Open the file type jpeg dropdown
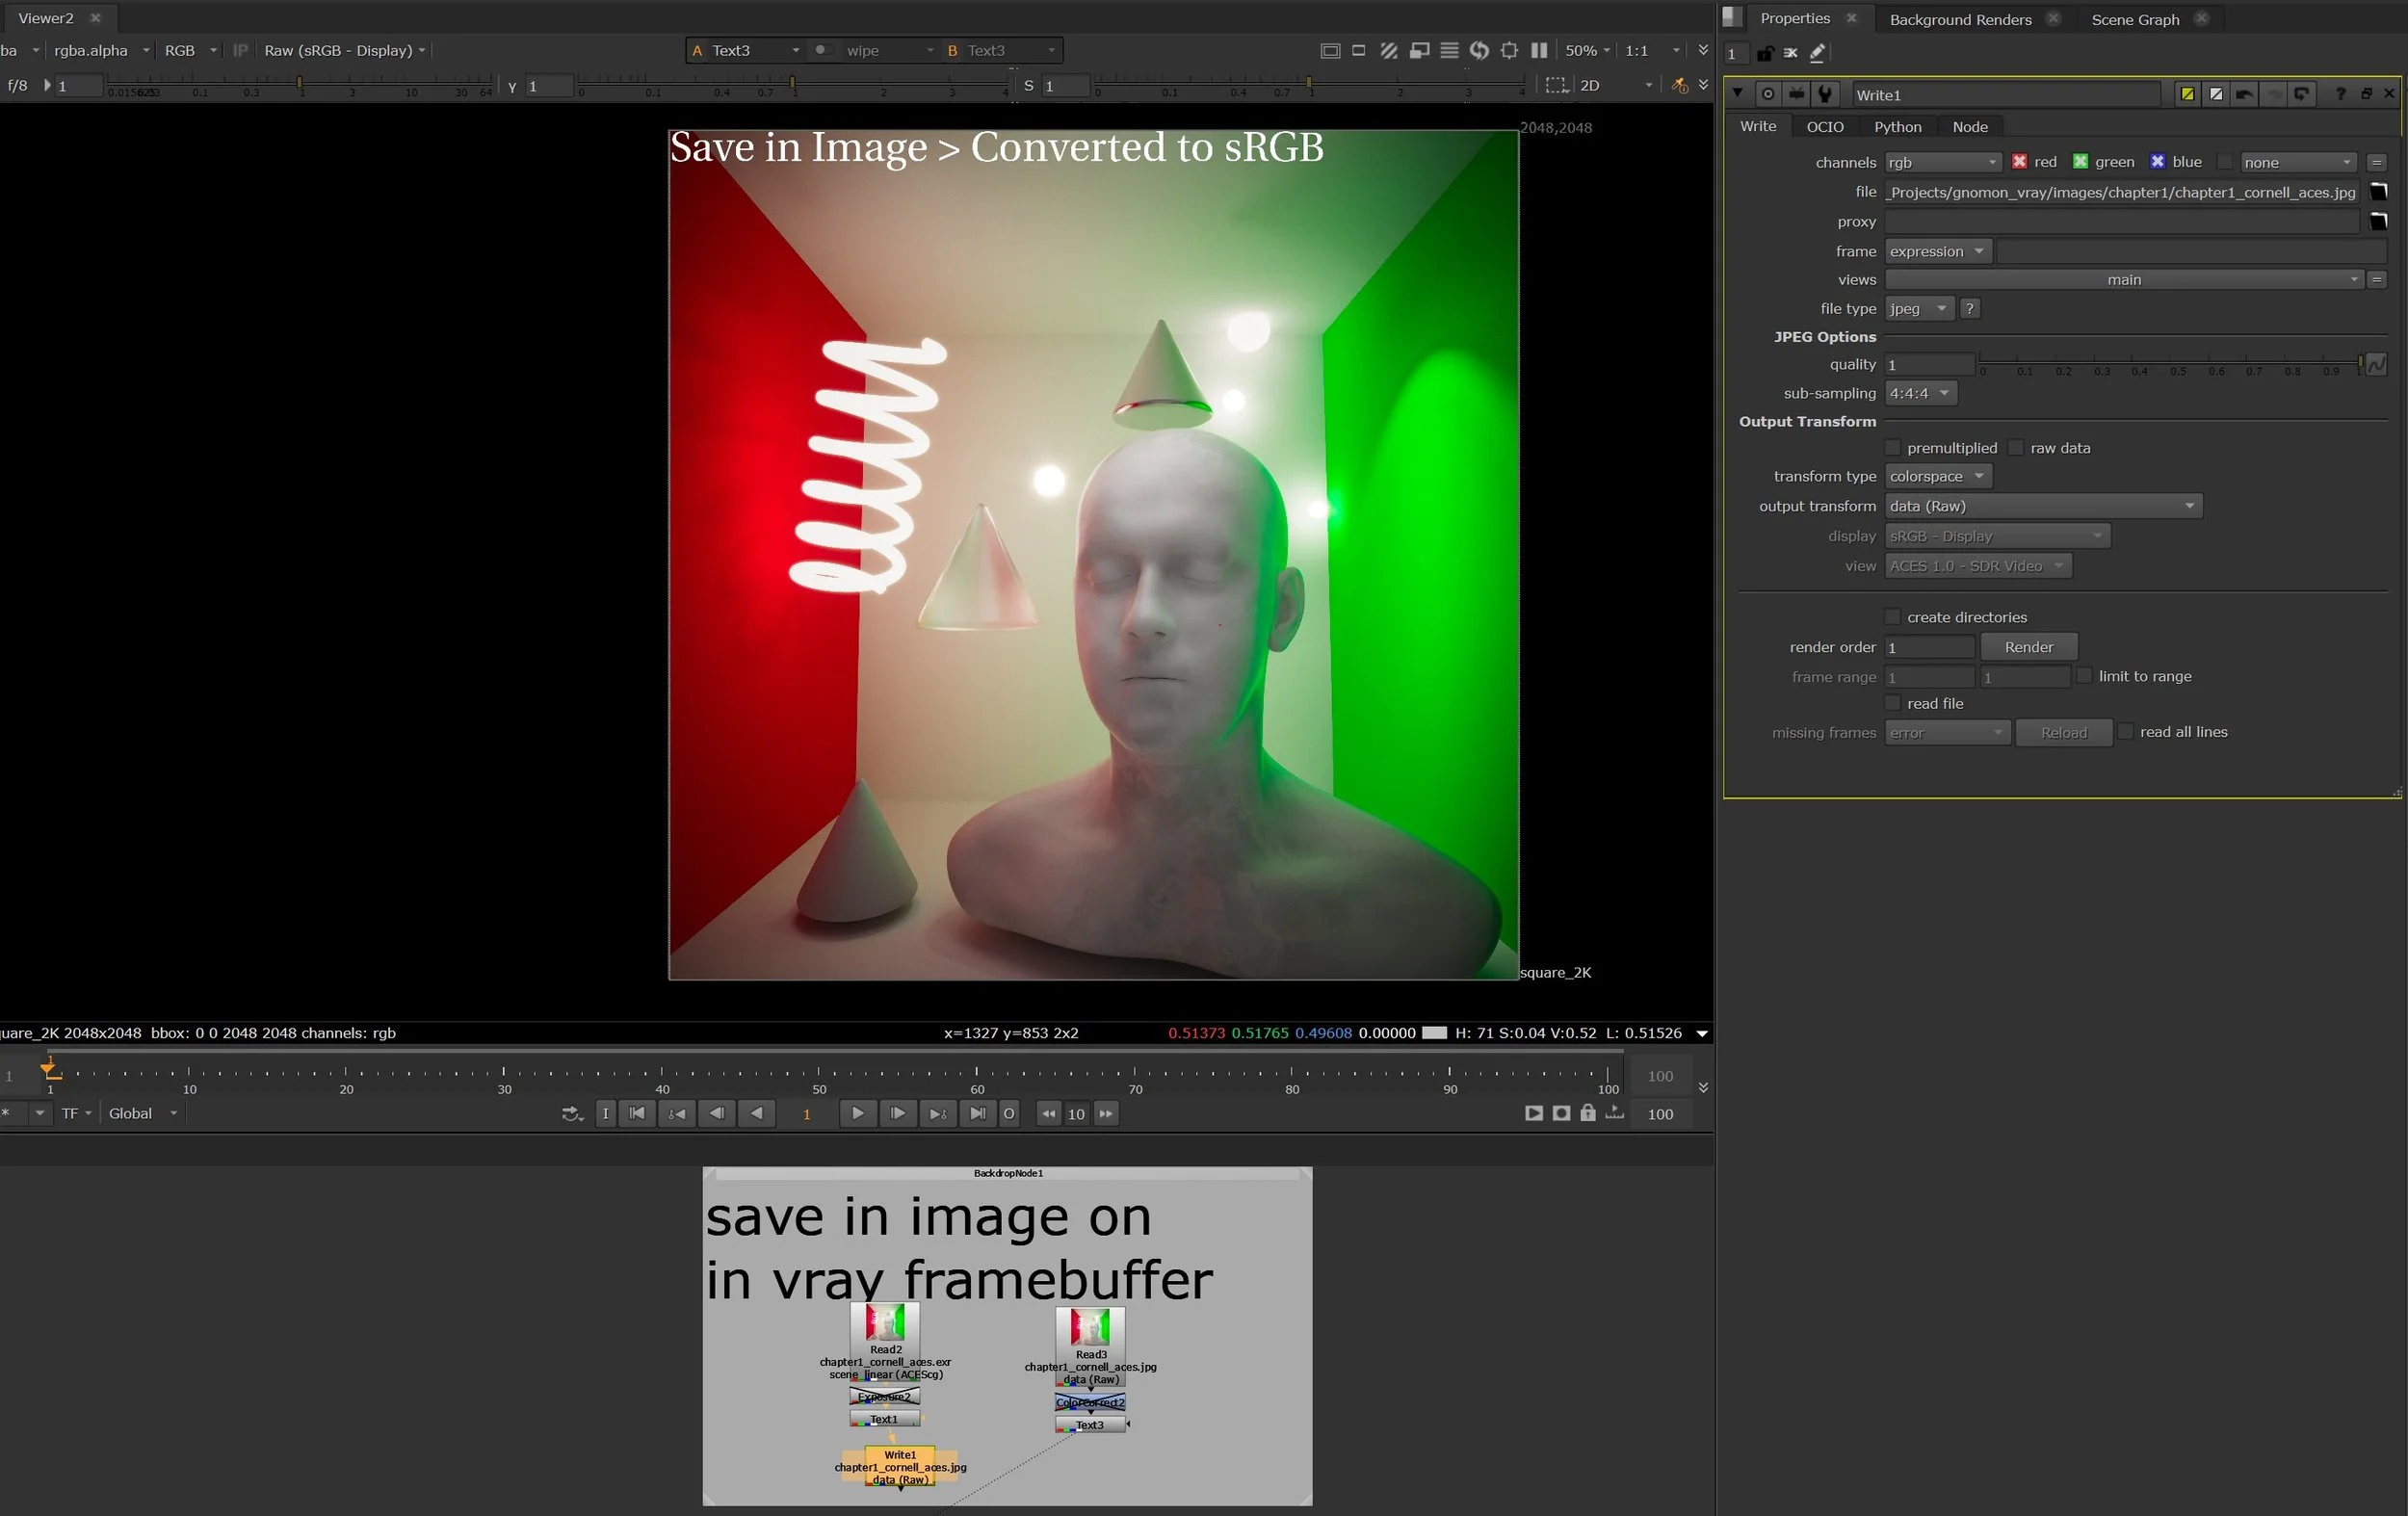The width and height of the screenshot is (2408, 1516). tap(1917, 308)
